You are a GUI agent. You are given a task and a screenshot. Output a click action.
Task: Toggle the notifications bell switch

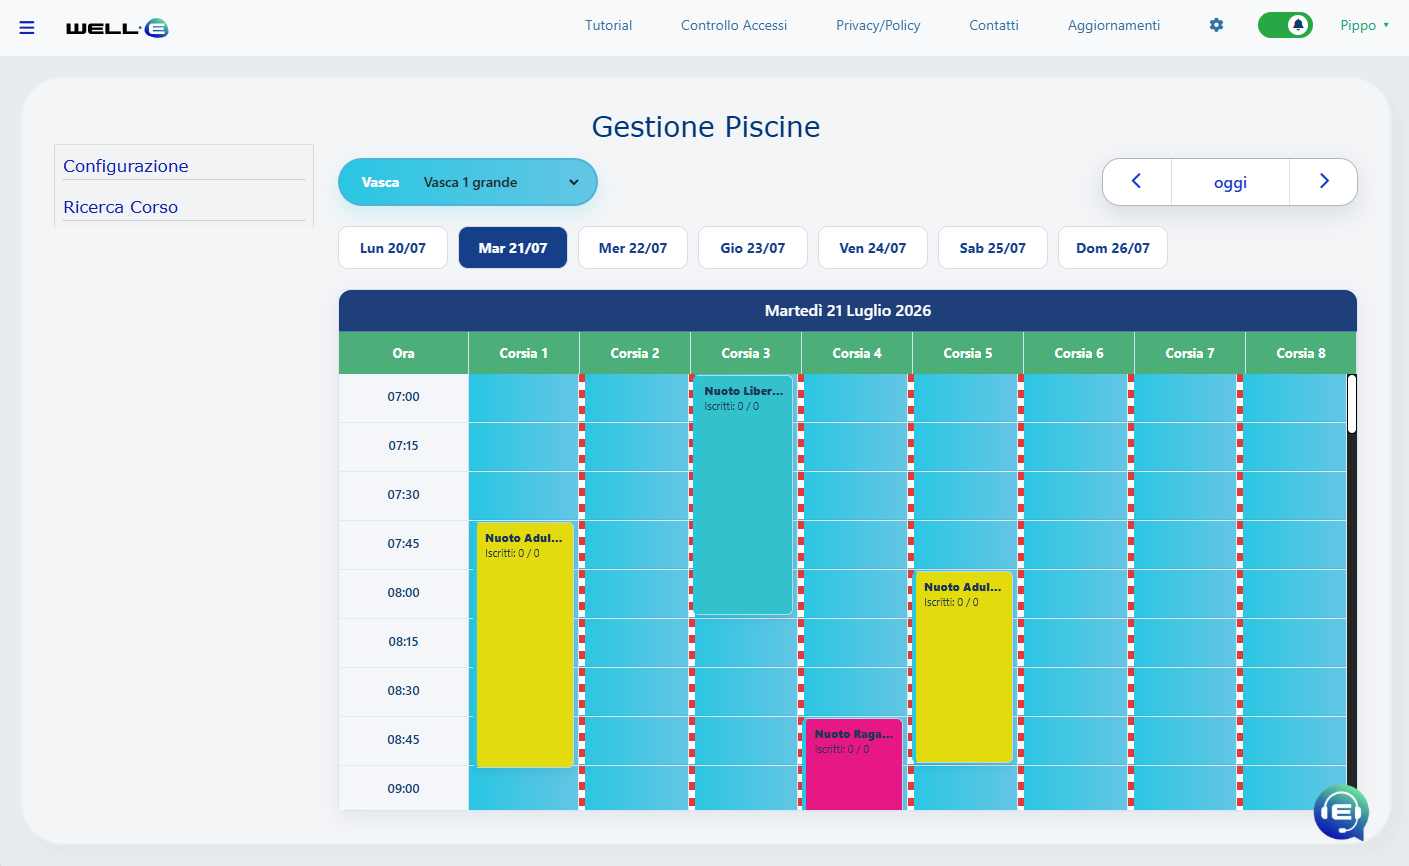click(1285, 25)
